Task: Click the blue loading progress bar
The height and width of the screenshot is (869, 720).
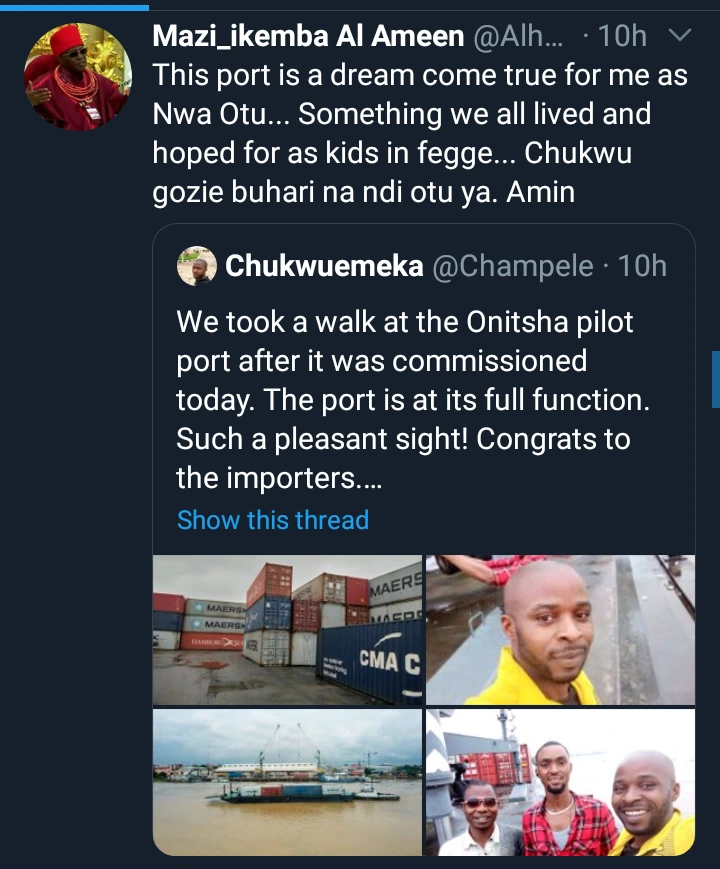Action: point(74,7)
